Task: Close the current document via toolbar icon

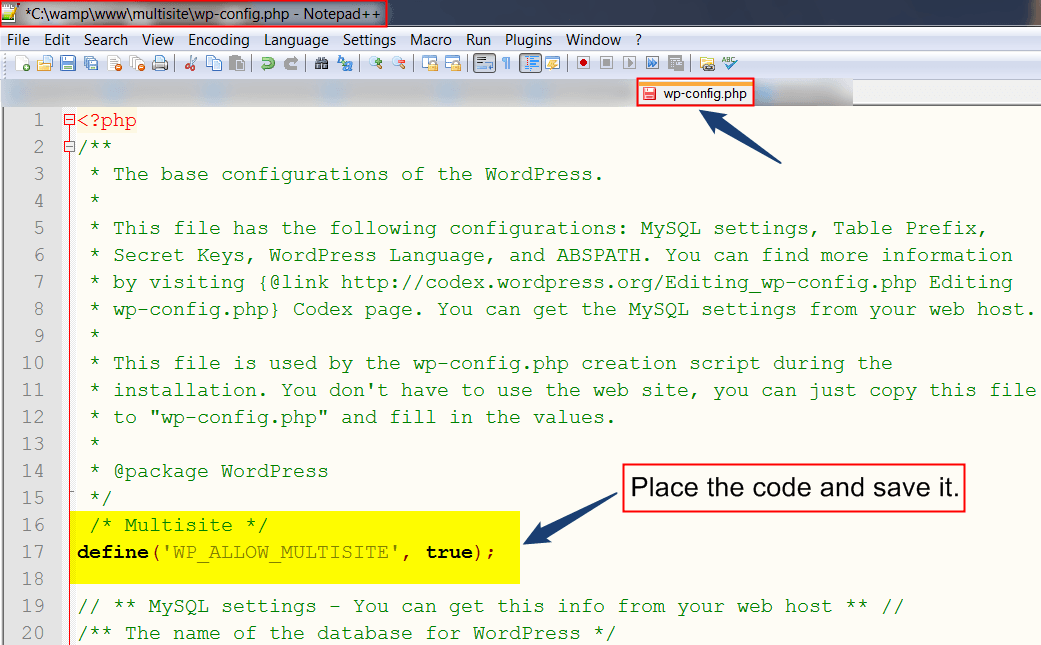Action: coord(115,64)
